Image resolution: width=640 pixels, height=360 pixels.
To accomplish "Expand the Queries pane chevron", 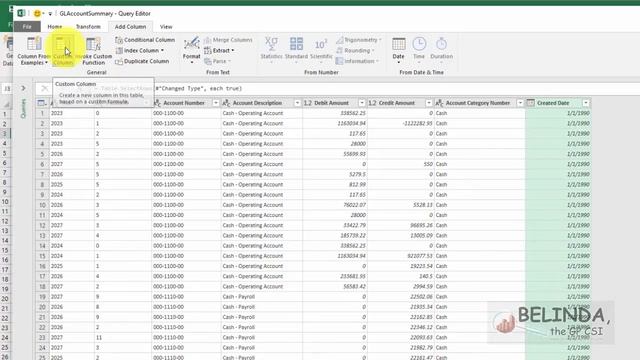I will click(x=23, y=88).
